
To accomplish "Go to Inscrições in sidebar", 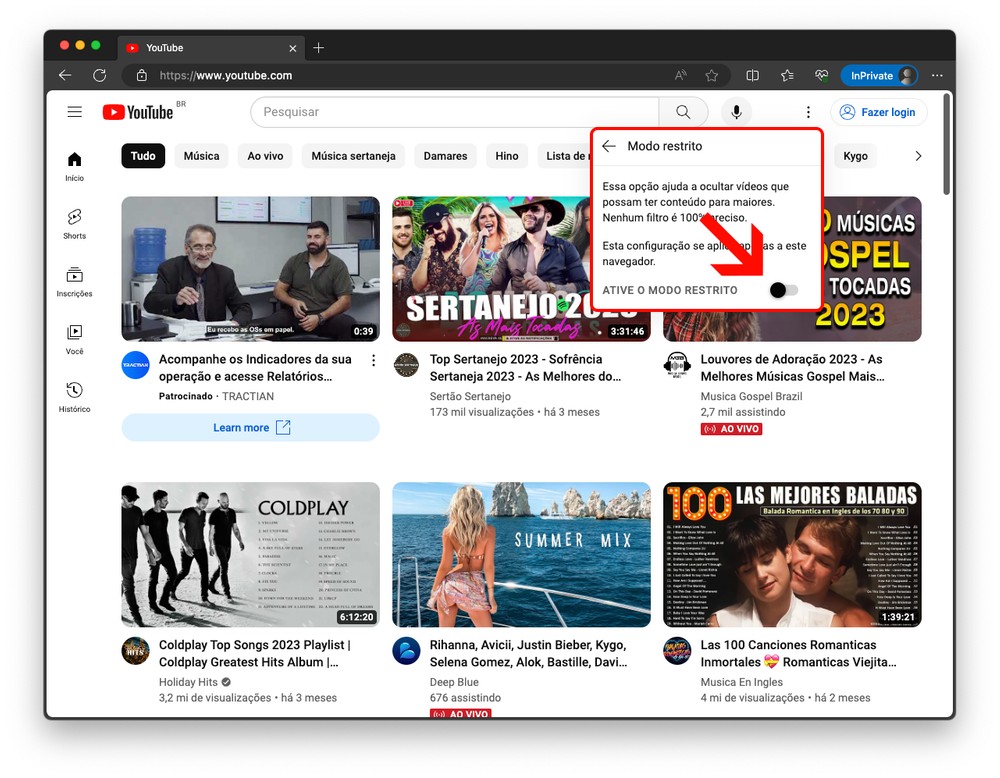I will coord(74,281).
